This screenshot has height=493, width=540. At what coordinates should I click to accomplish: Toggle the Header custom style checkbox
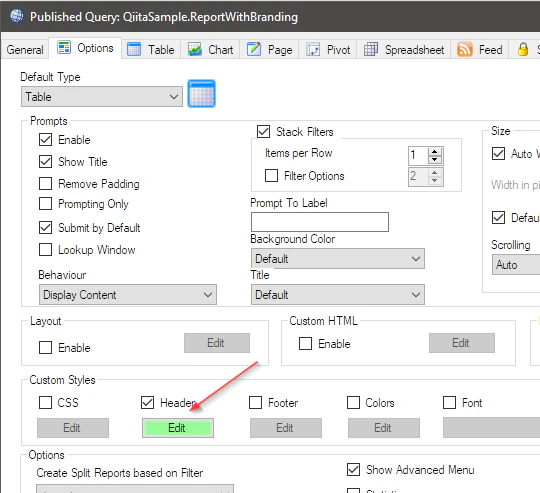[x=147, y=402]
